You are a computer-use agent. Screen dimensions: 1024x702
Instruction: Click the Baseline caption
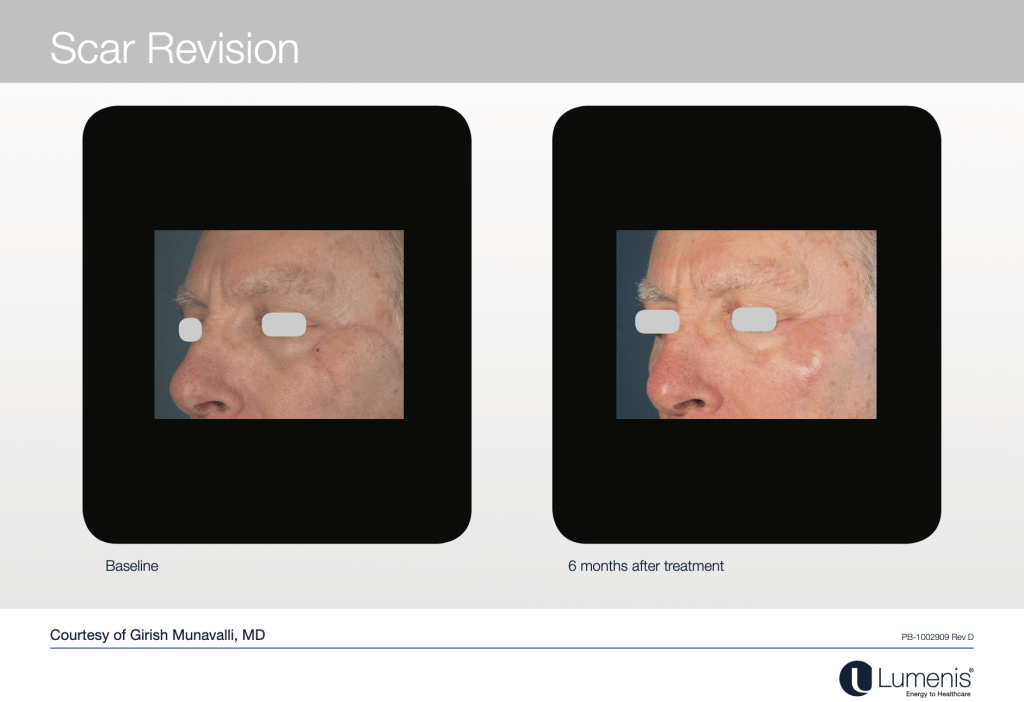[x=132, y=566]
